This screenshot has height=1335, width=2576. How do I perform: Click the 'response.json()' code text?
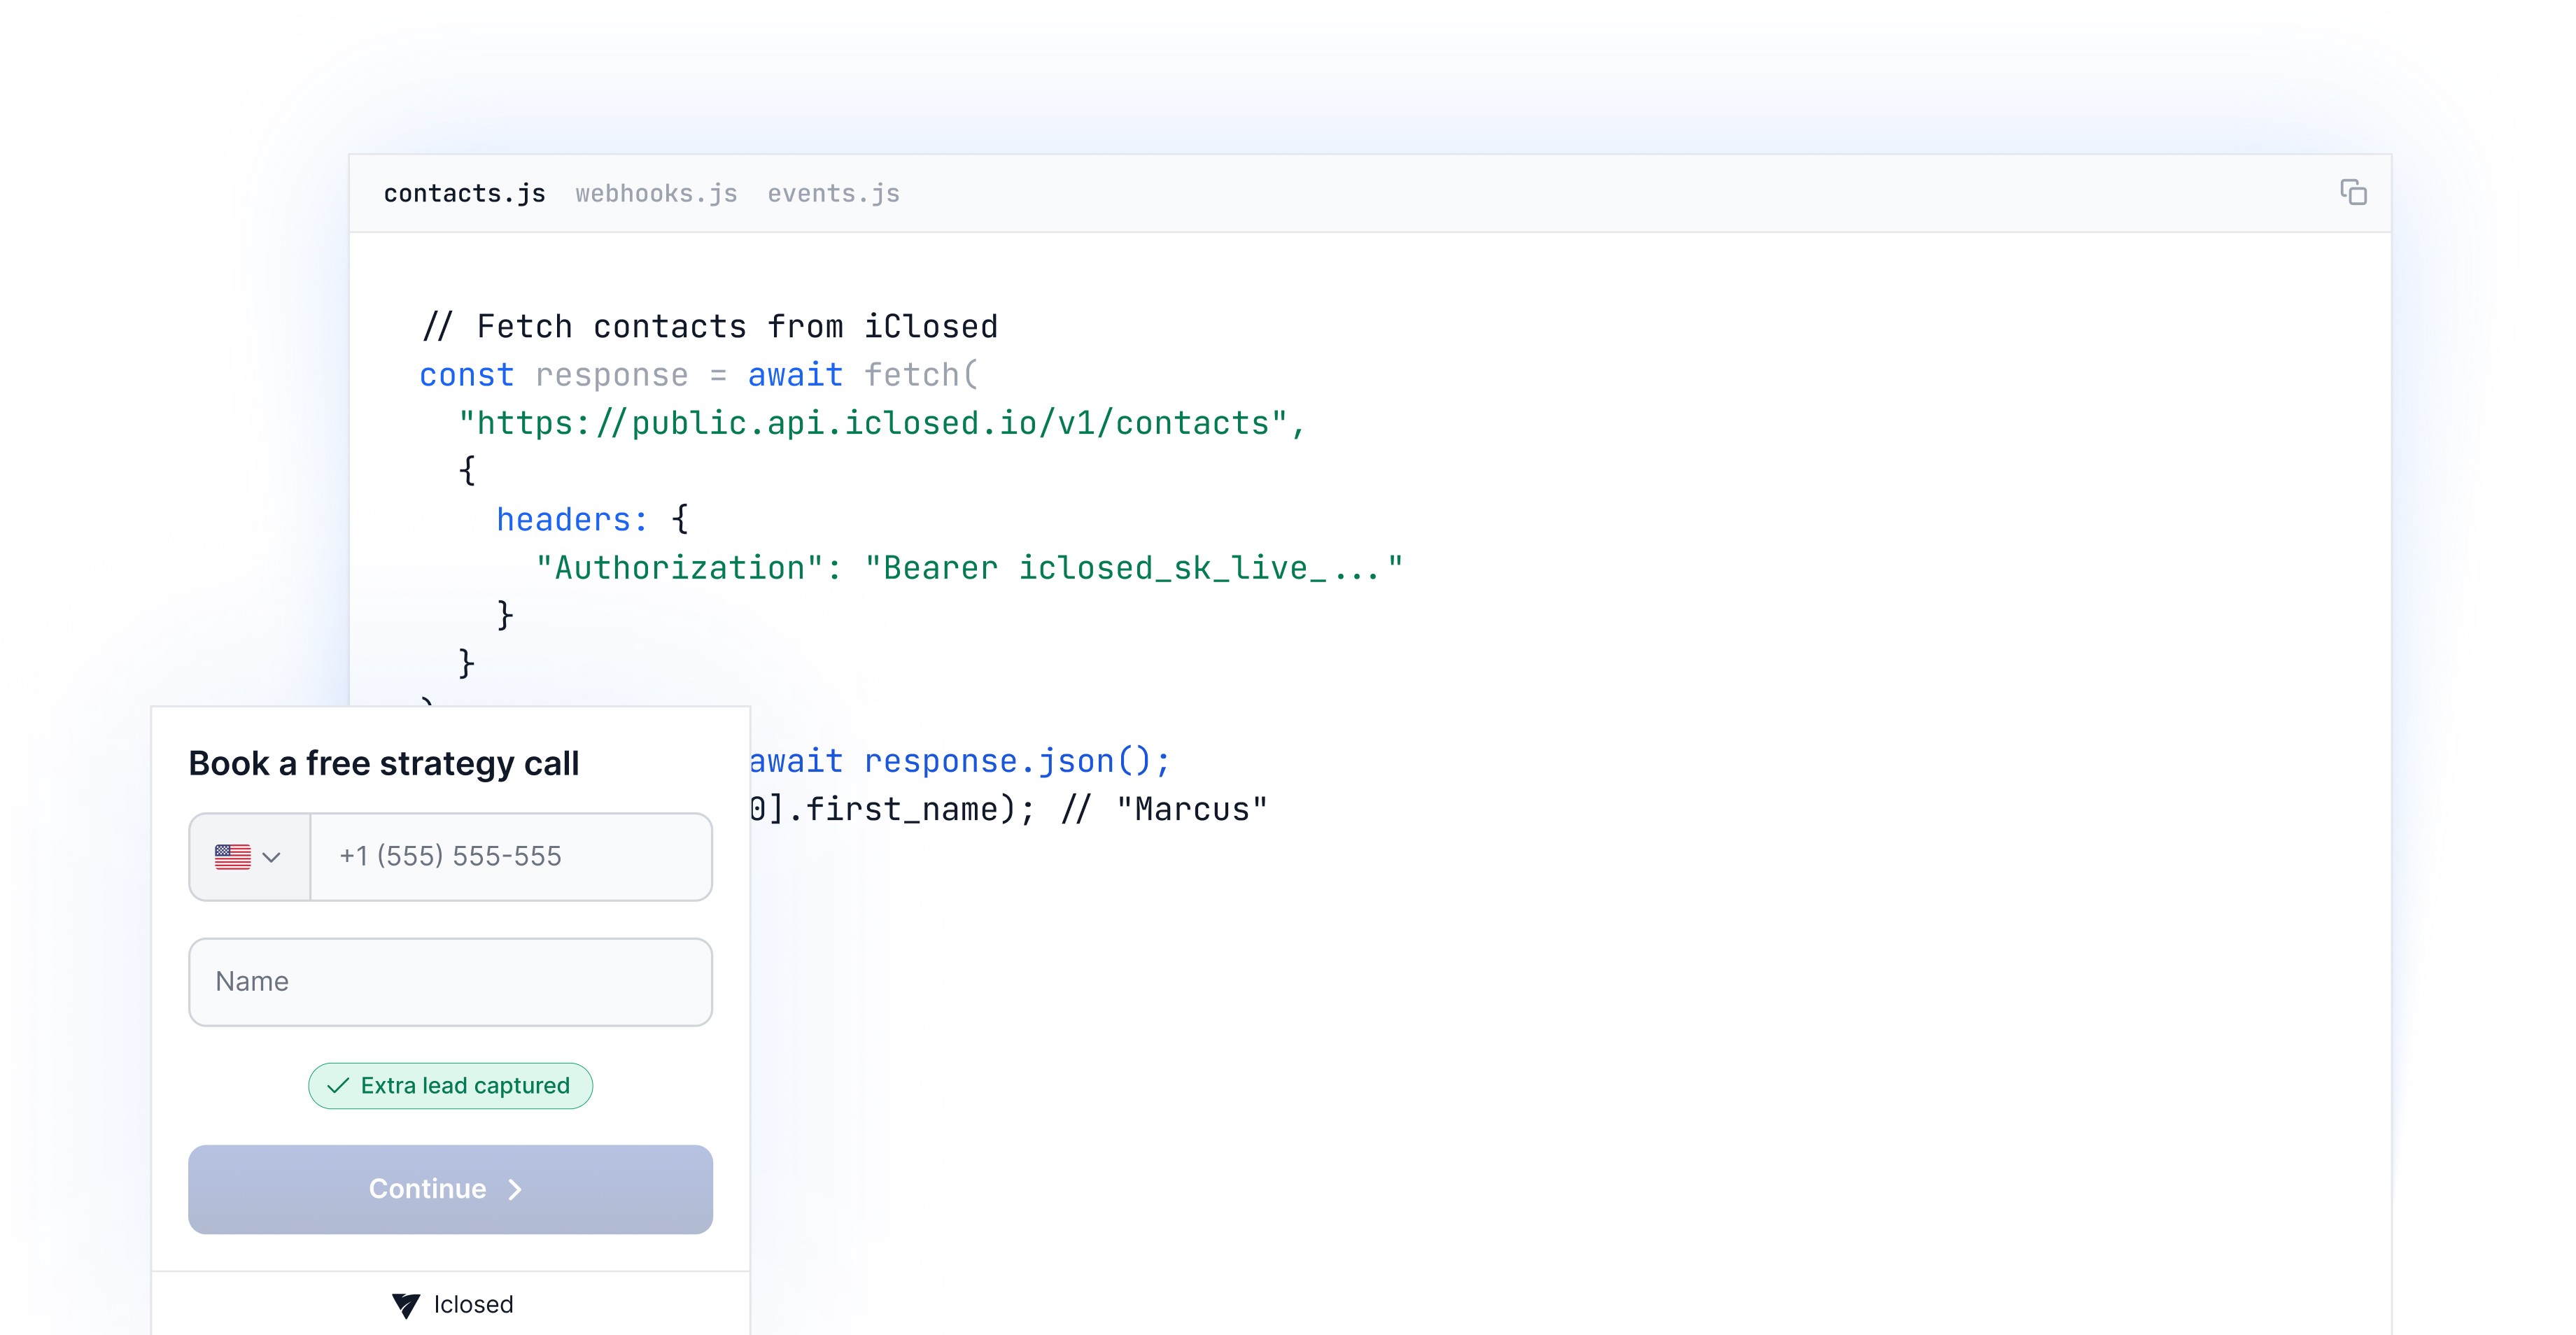(1015, 762)
